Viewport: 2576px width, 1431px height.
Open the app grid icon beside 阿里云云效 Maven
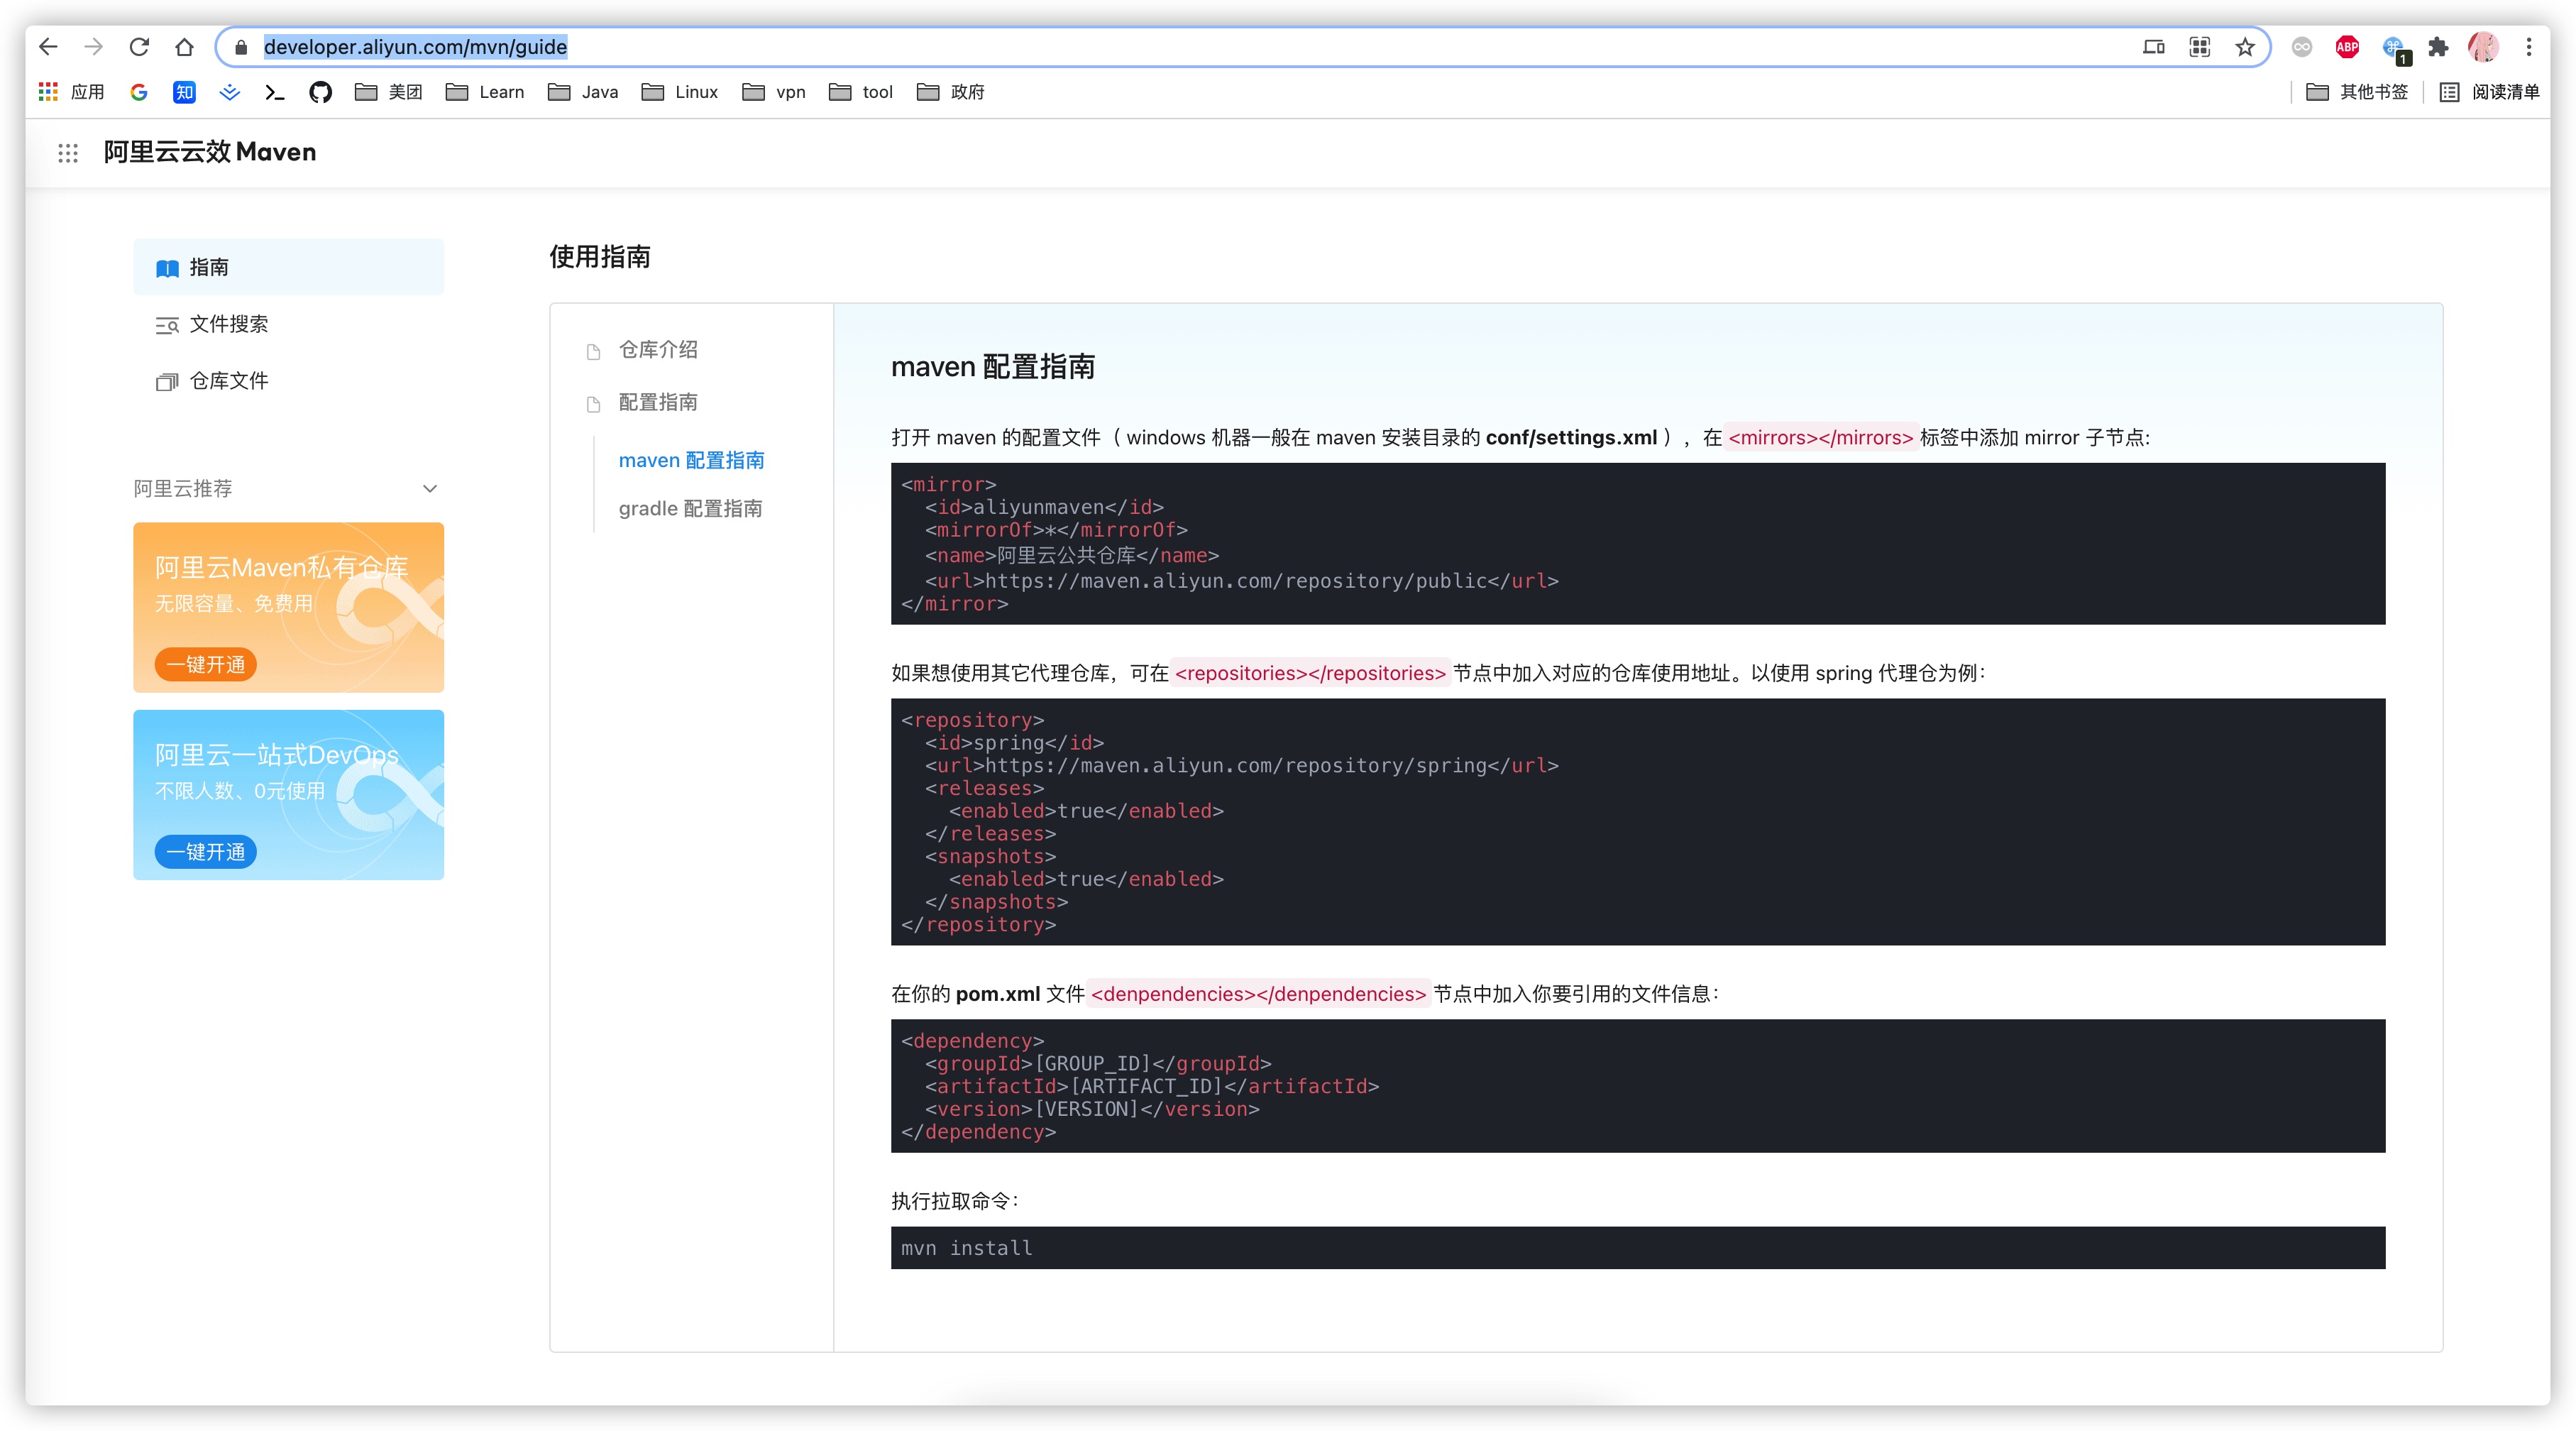(x=68, y=153)
